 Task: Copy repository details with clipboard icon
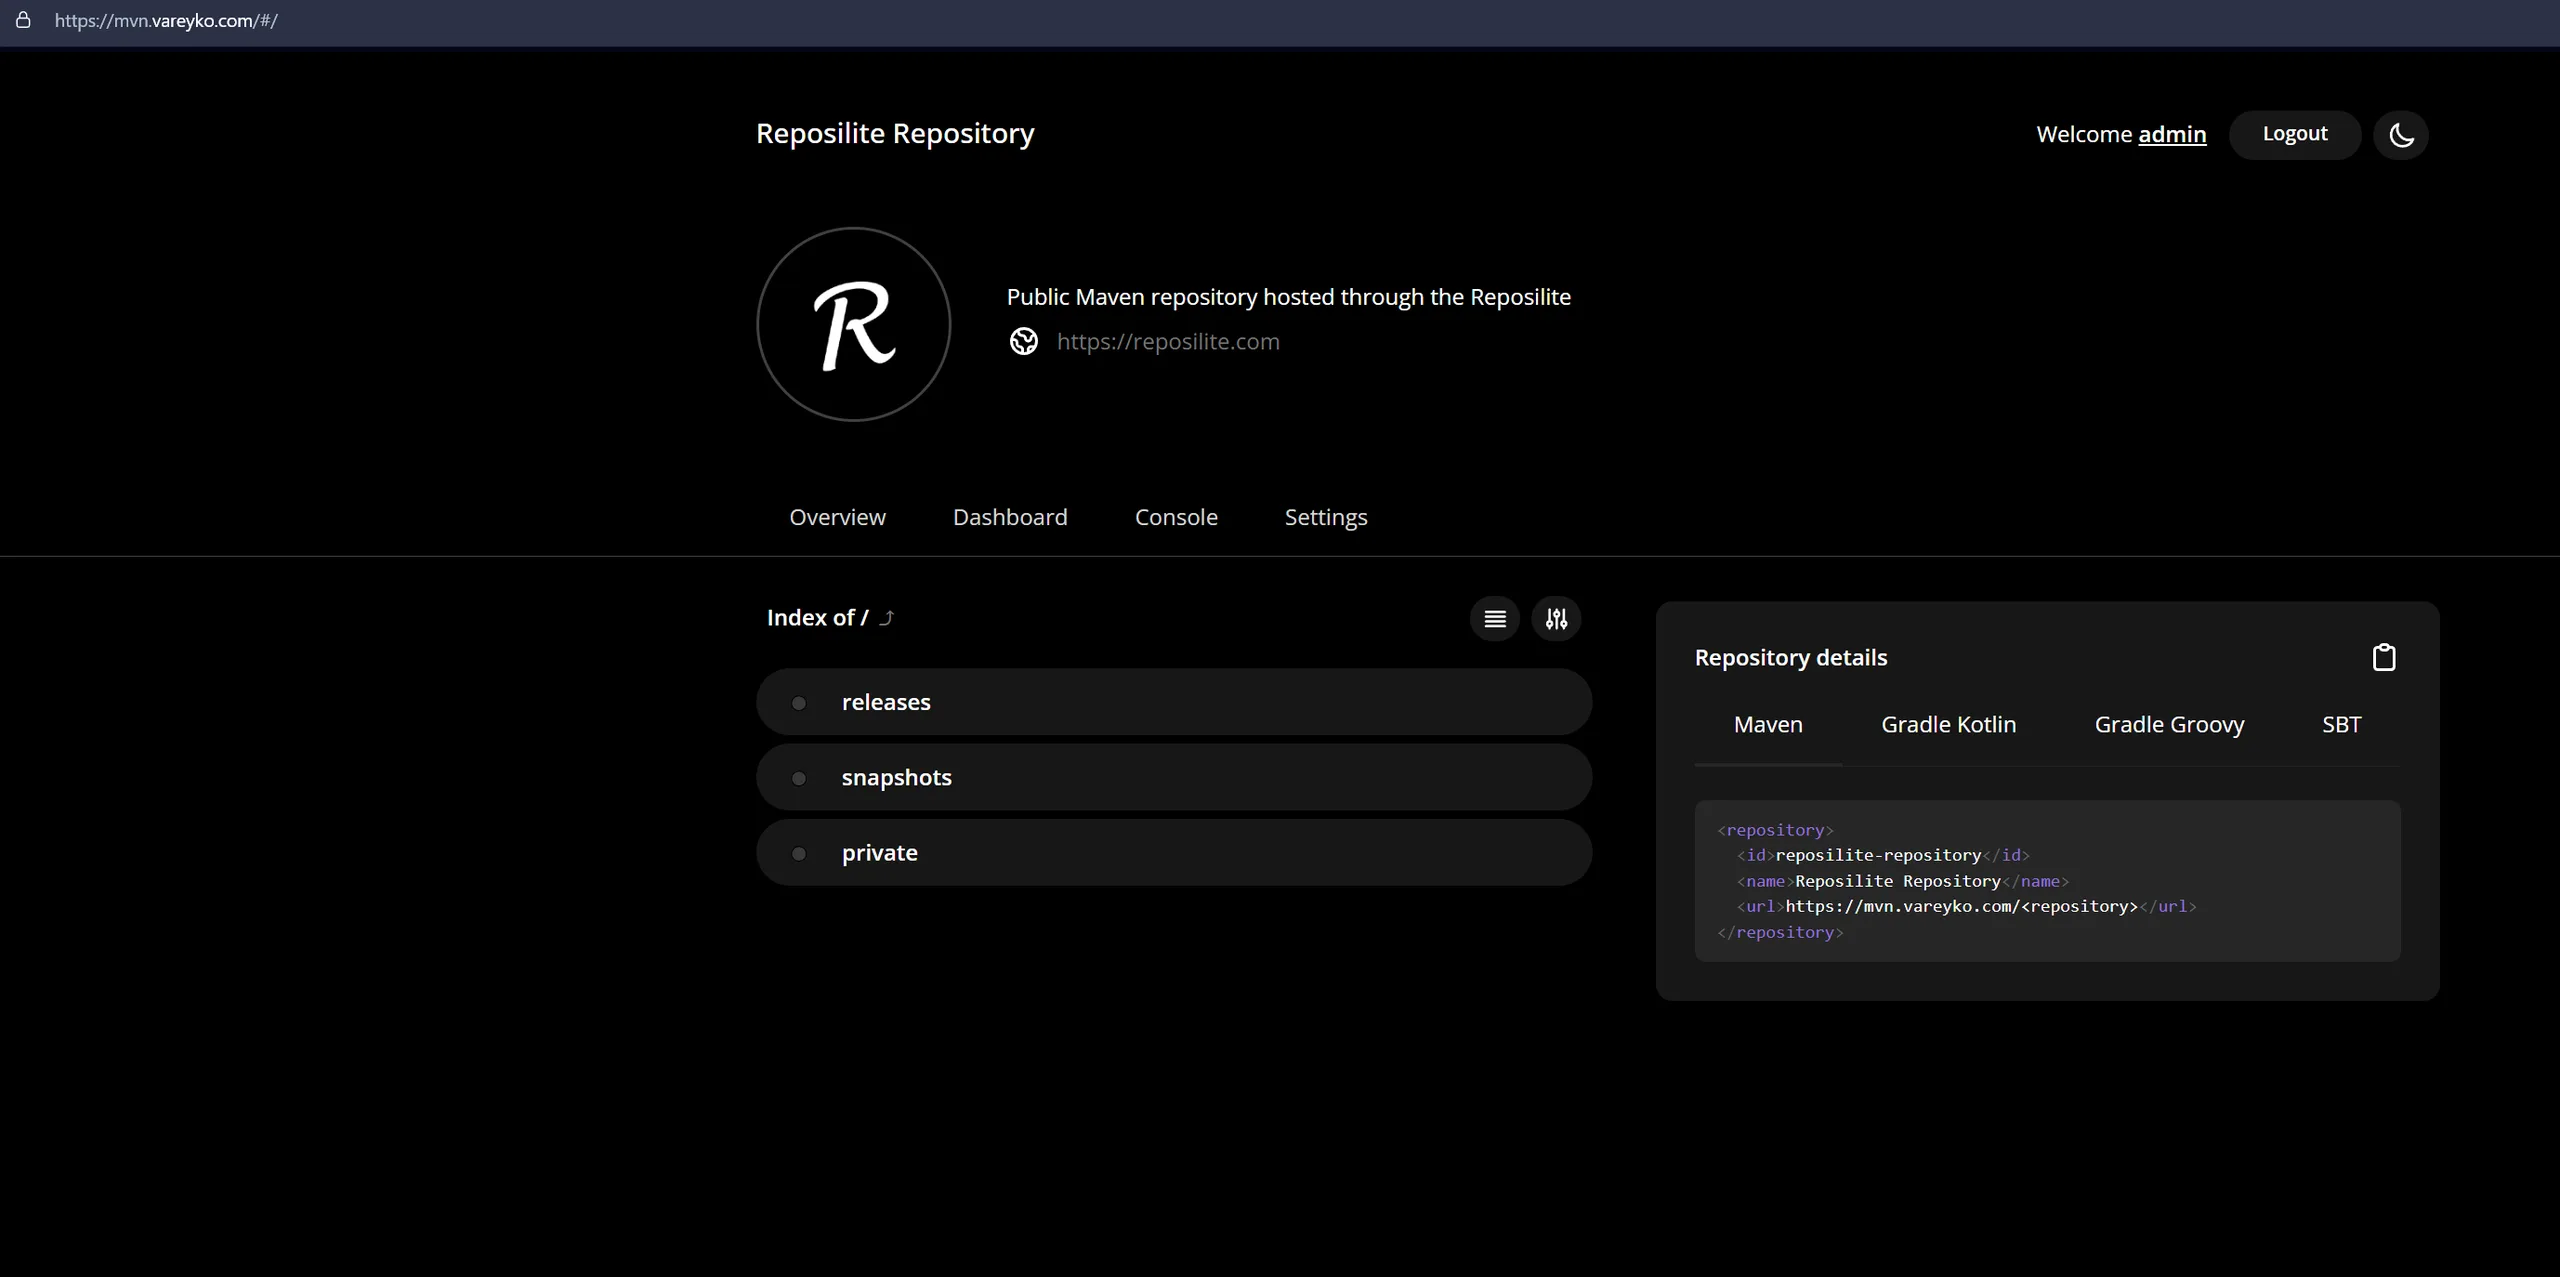coord(2384,657)
